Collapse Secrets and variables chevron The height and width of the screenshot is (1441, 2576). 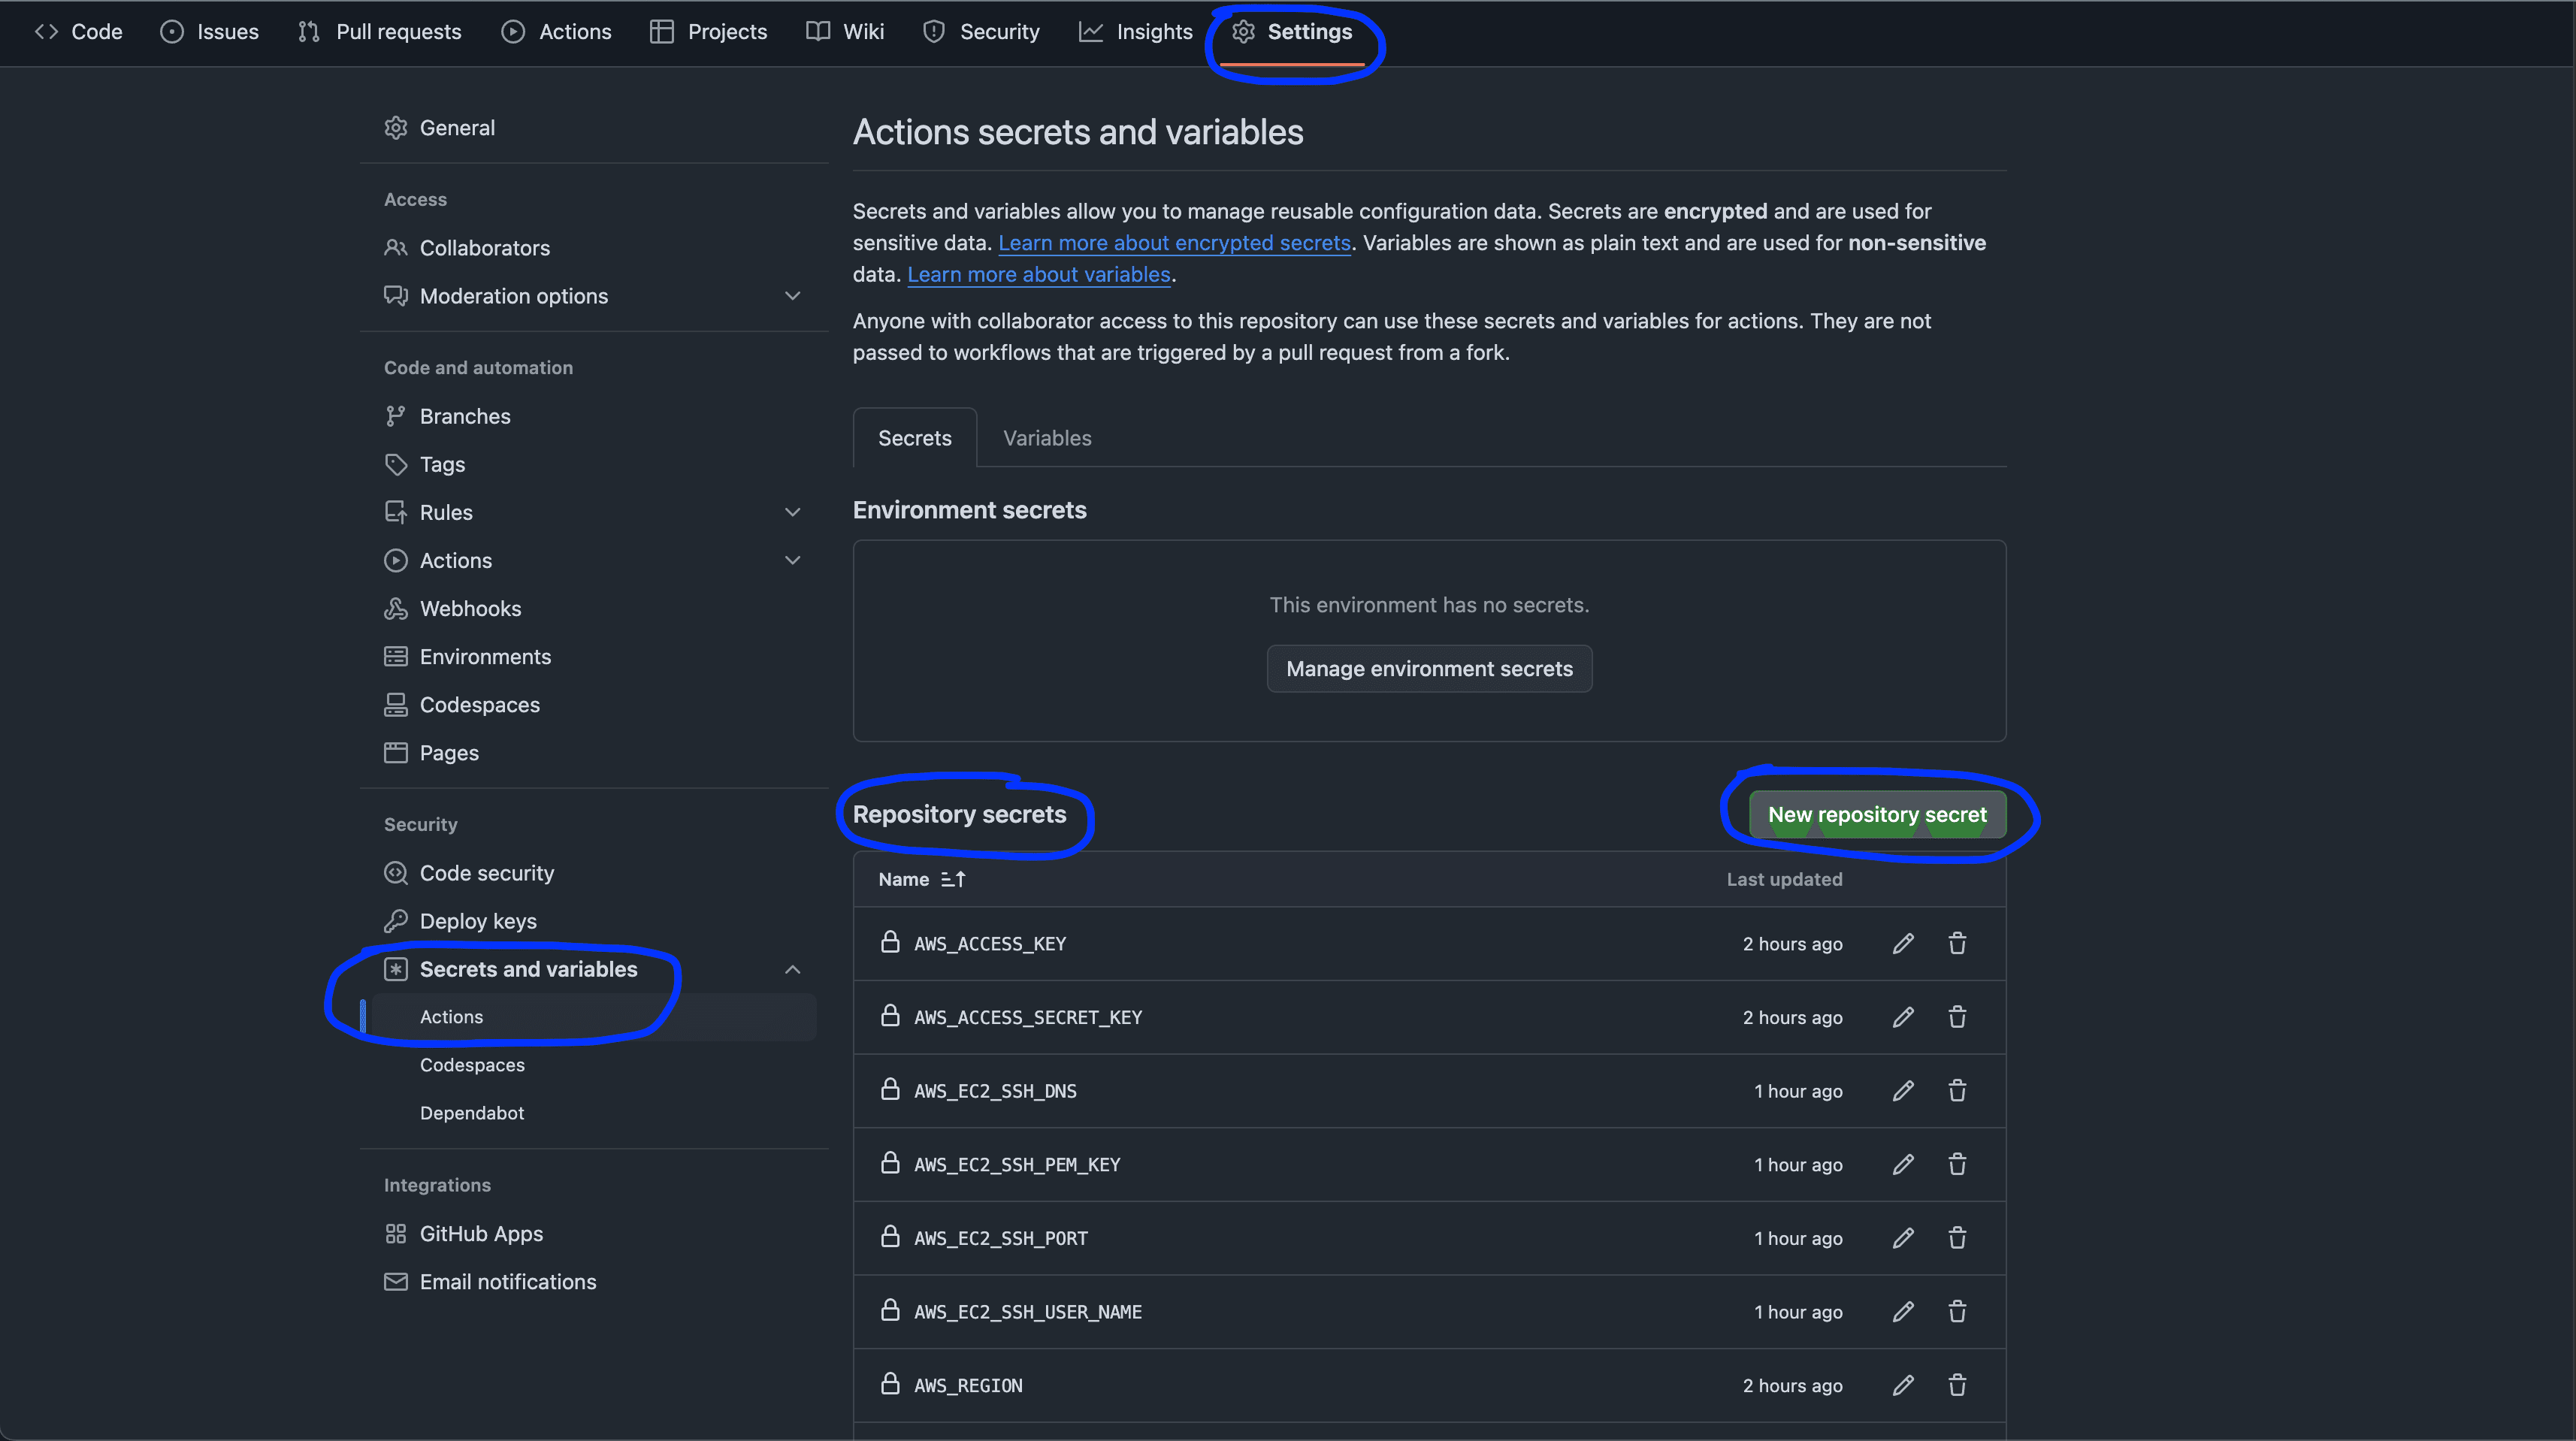[793, 969]
